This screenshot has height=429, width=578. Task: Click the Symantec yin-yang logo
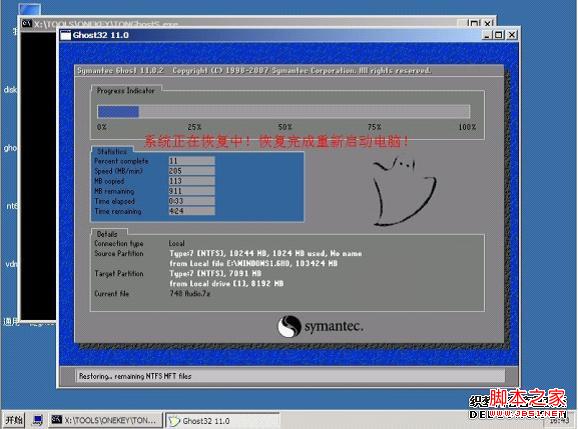(289, 326)
